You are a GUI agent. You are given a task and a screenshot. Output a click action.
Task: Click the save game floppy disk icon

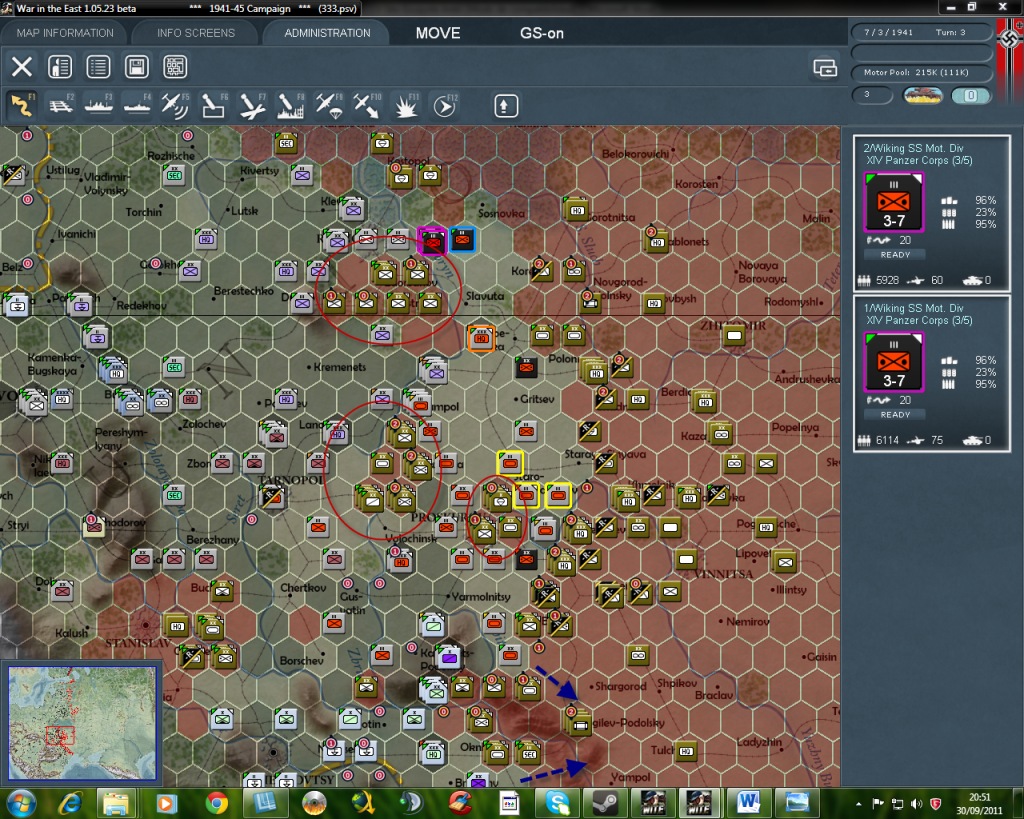click(136, 67)
